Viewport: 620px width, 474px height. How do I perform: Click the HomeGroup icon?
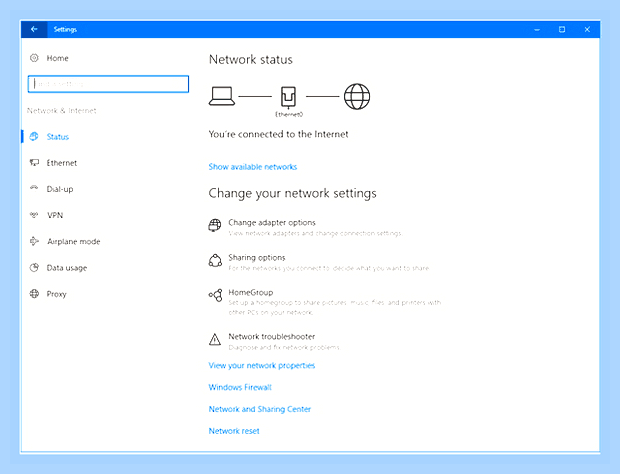tap(215, 295)
